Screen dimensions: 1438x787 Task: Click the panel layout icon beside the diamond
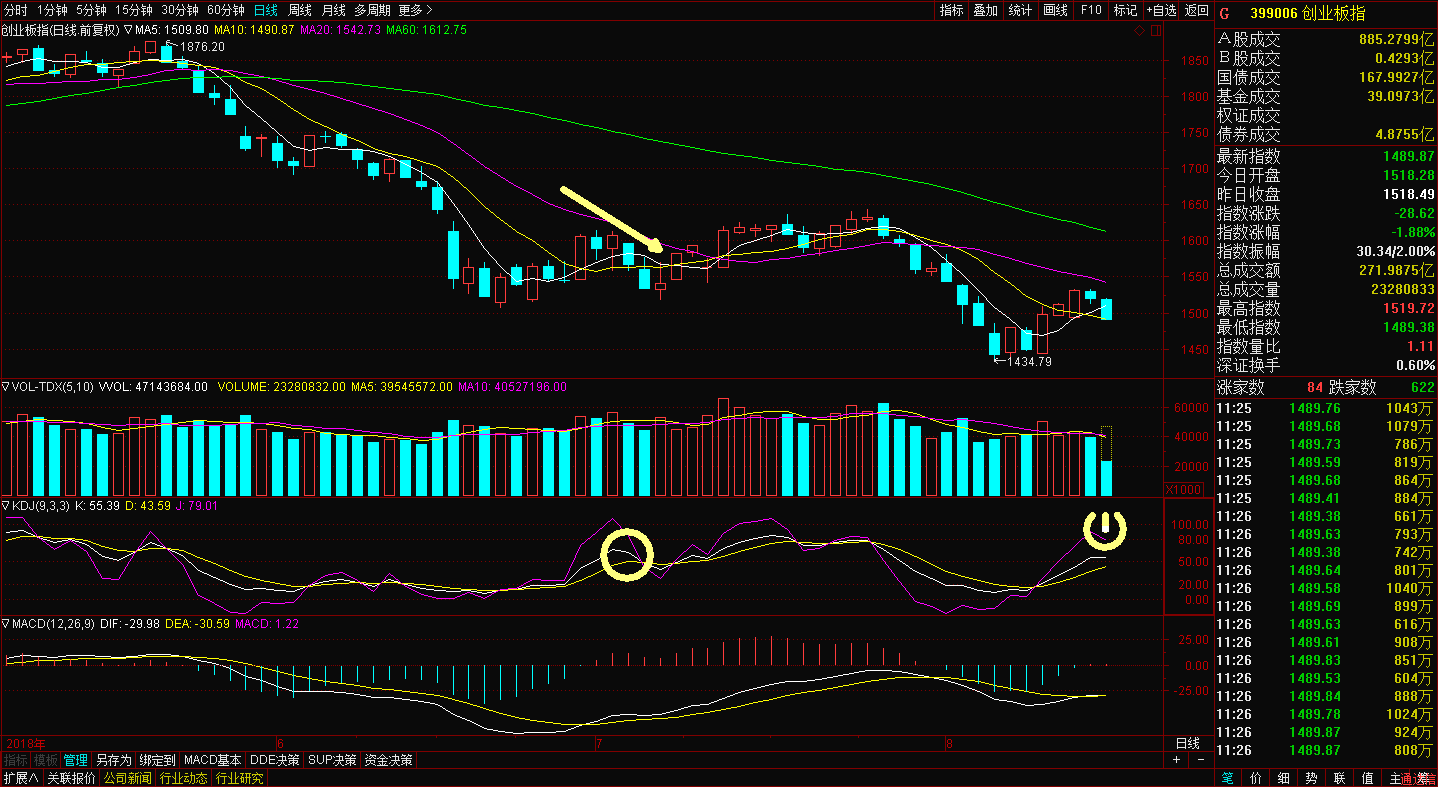pyautogui.click(x=1157, y=30)
